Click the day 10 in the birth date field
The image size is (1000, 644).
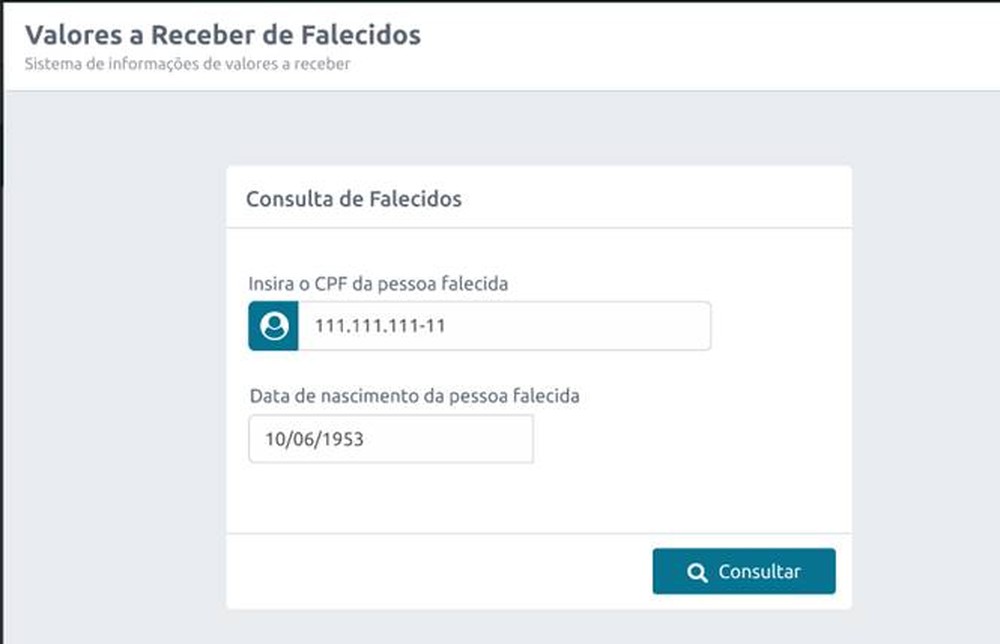(x=274, y=439)
